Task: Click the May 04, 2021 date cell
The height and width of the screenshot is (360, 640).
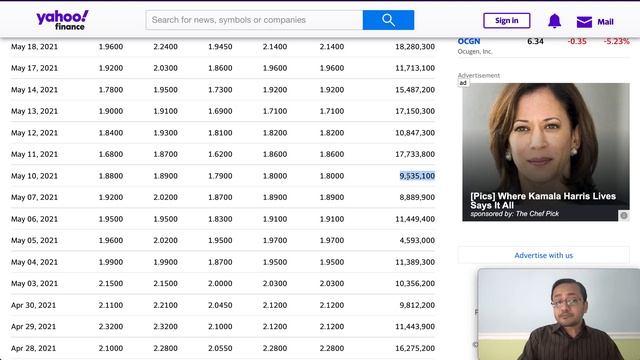Action: tap(34, 262)
